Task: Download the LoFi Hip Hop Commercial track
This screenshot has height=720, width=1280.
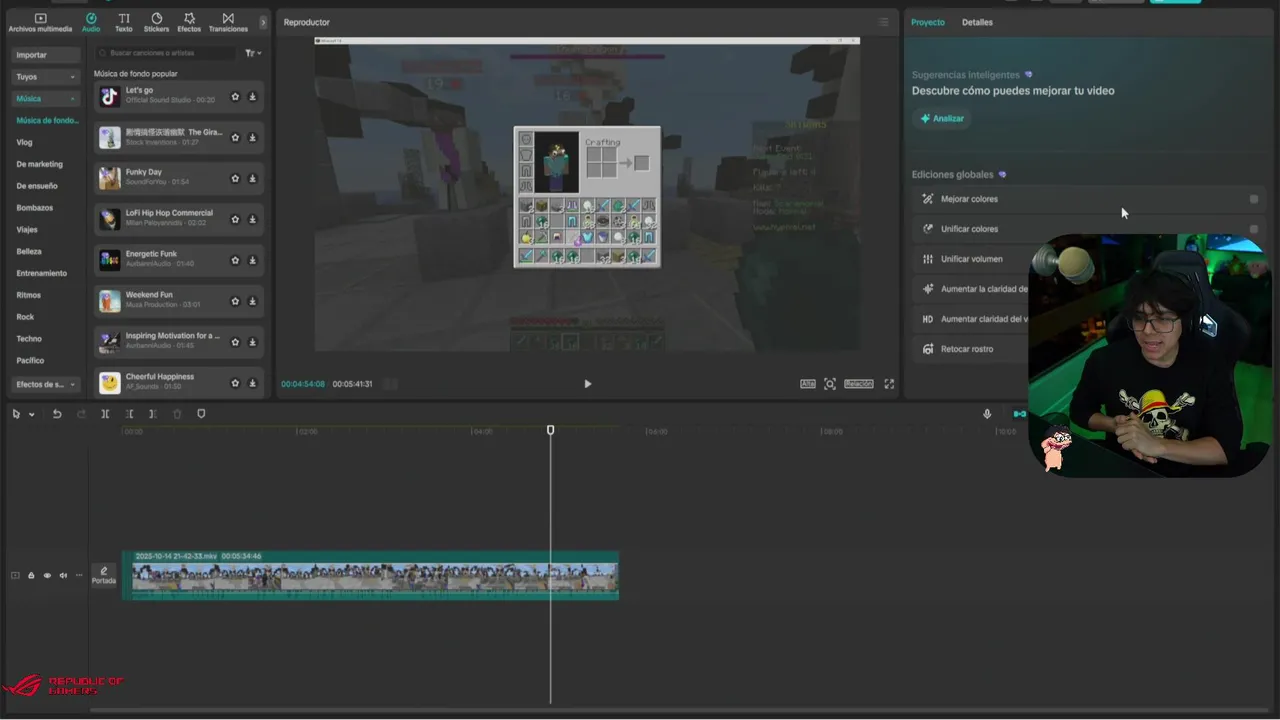Action: pyautogui.click(x=252, y=219)
